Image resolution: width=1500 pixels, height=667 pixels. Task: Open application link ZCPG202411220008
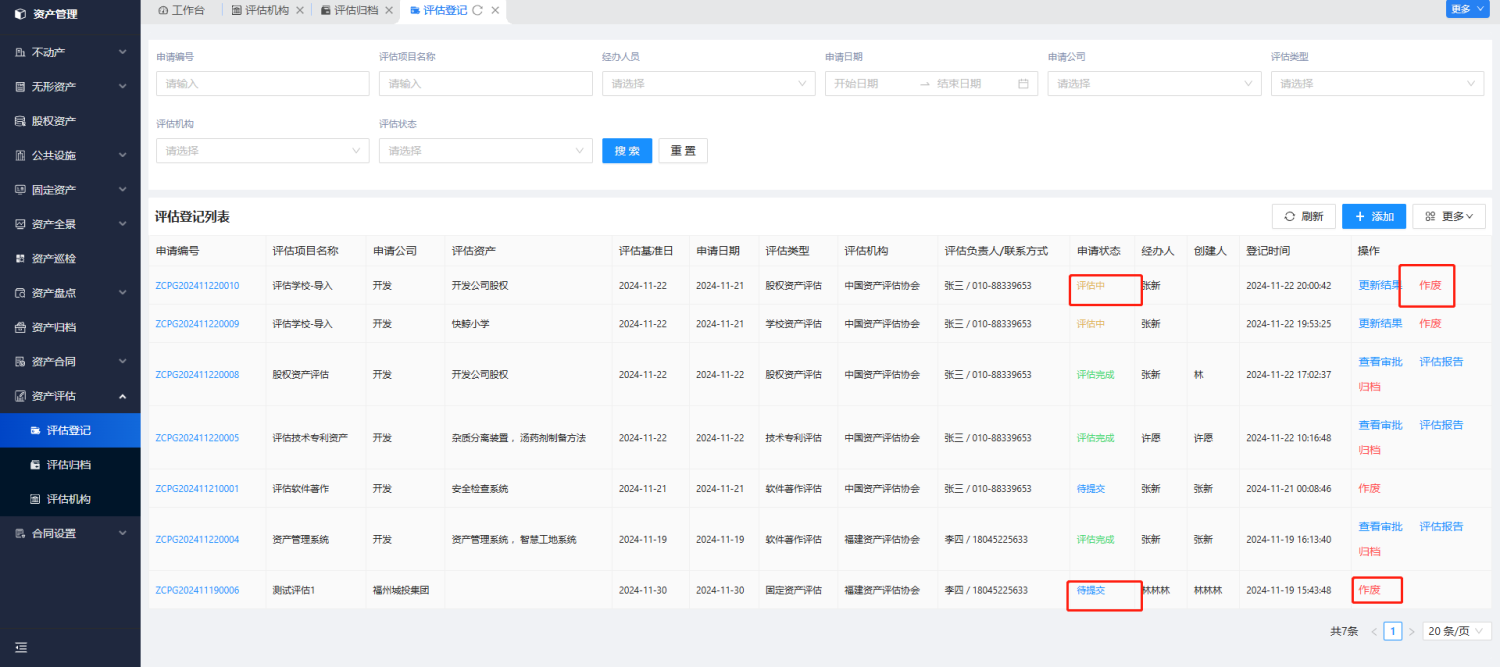(197, 375)
